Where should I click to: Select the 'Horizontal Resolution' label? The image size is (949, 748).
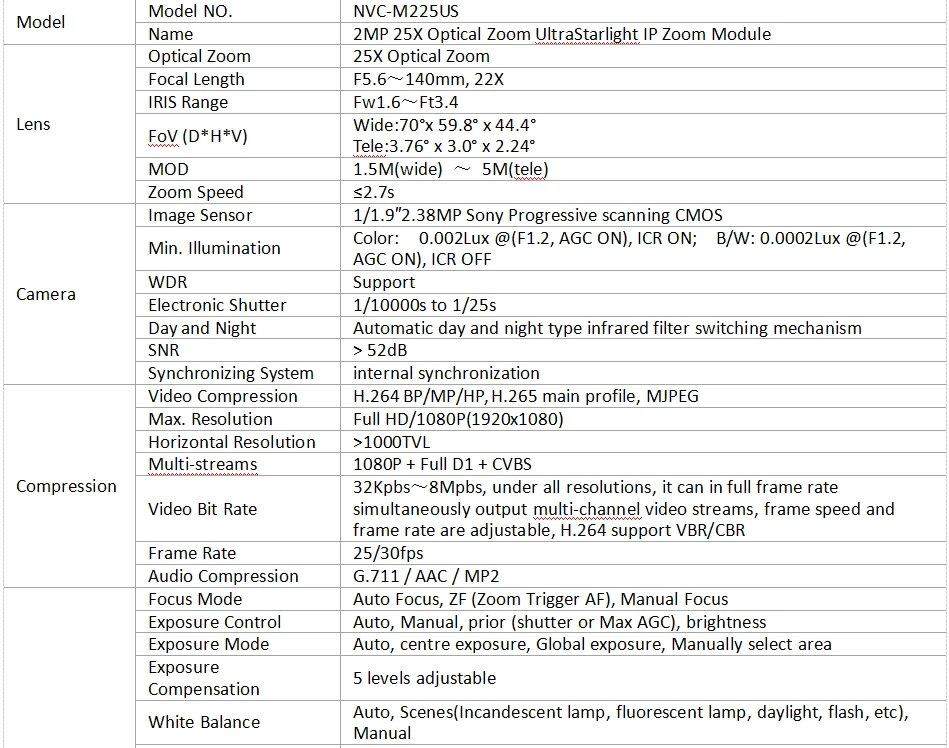(x=232, y=442)
